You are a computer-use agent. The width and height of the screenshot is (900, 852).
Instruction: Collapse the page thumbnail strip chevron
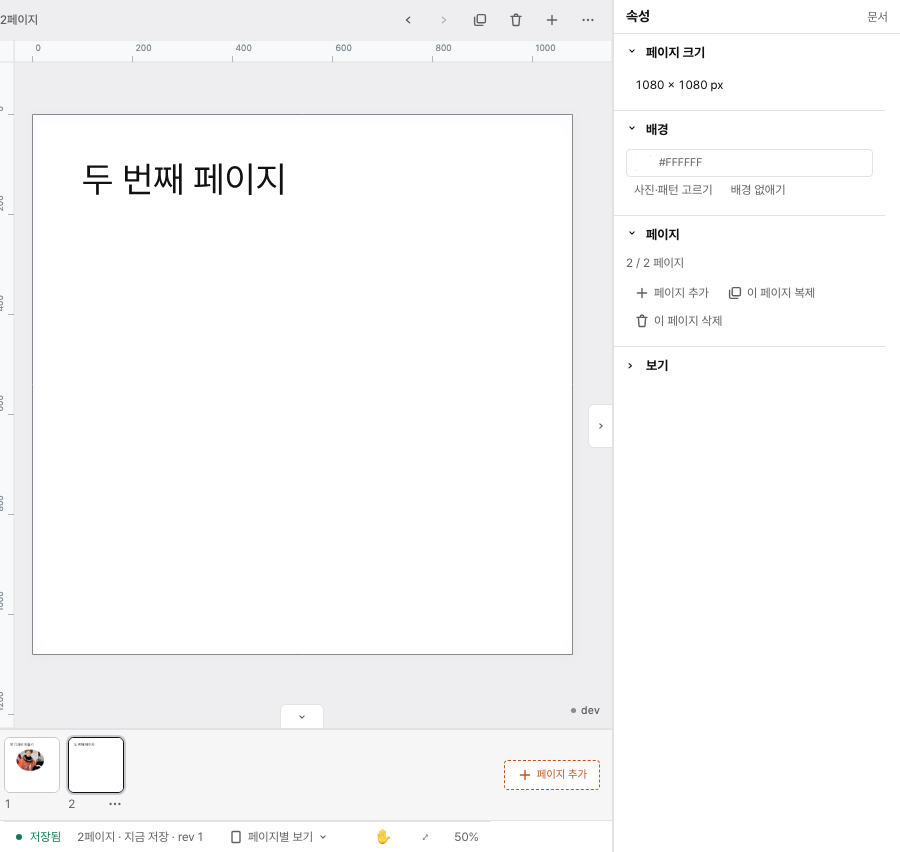[x=302, y=717]
